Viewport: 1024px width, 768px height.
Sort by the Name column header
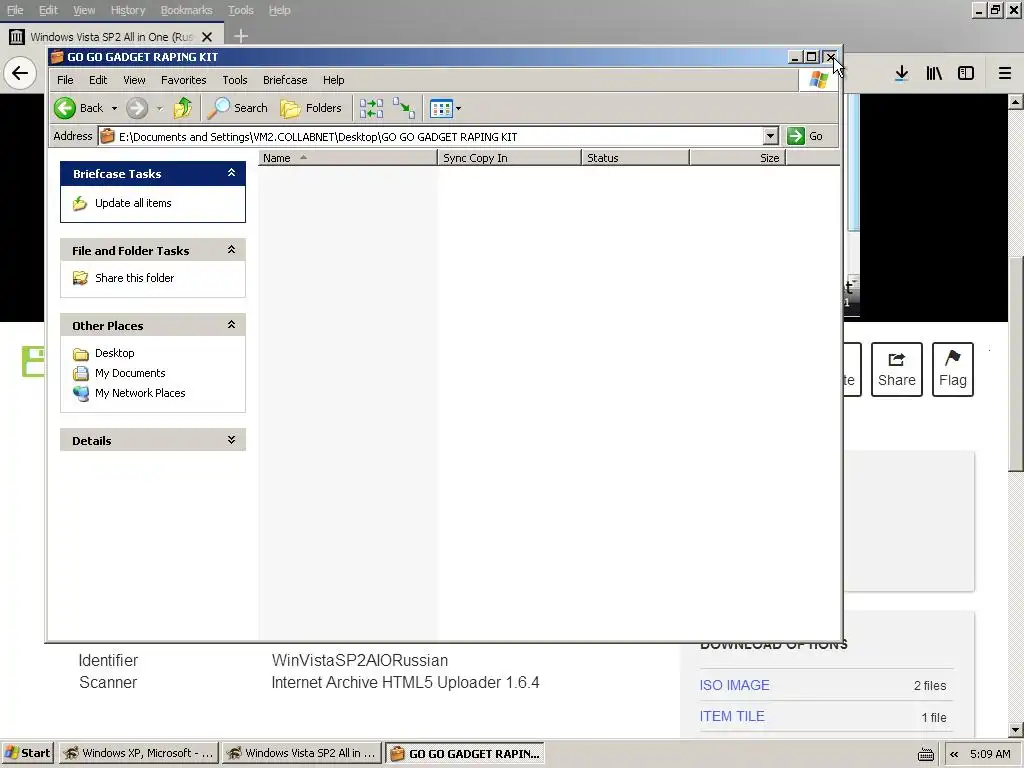coord(347,158)
